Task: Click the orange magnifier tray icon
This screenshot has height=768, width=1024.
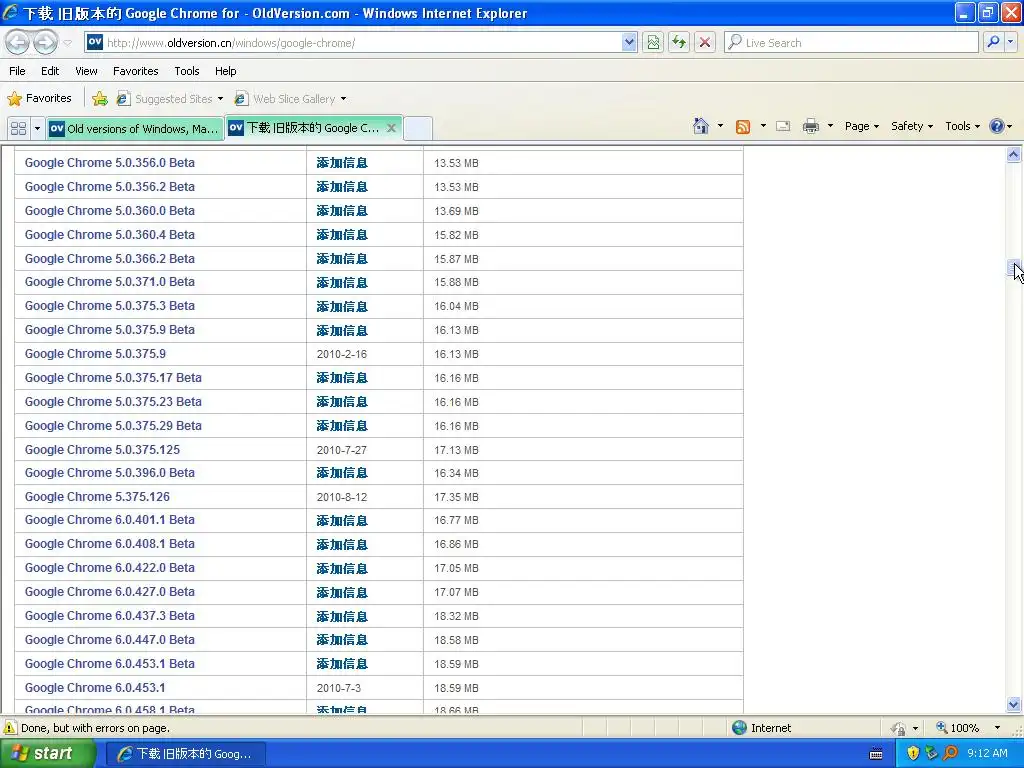Action: pos(950,753)
